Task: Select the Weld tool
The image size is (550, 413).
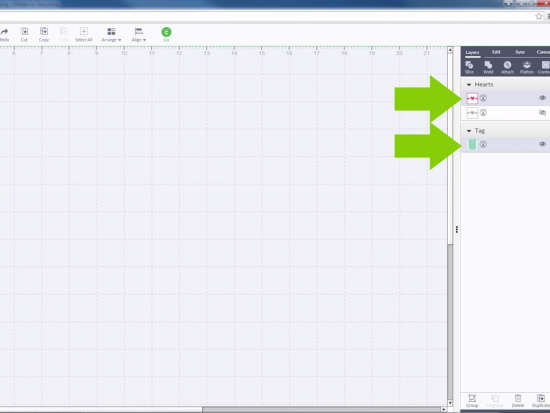Action: [488, 67]
